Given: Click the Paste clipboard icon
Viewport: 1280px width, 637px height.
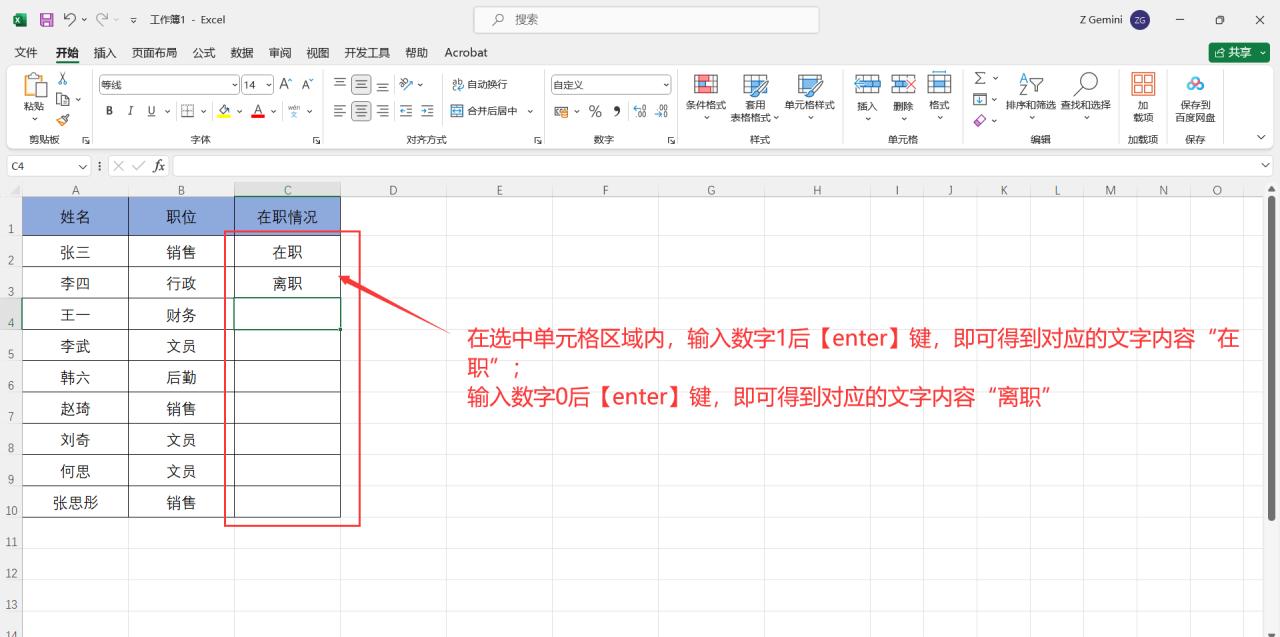Looking at the screenshot, I should (34, 87).
